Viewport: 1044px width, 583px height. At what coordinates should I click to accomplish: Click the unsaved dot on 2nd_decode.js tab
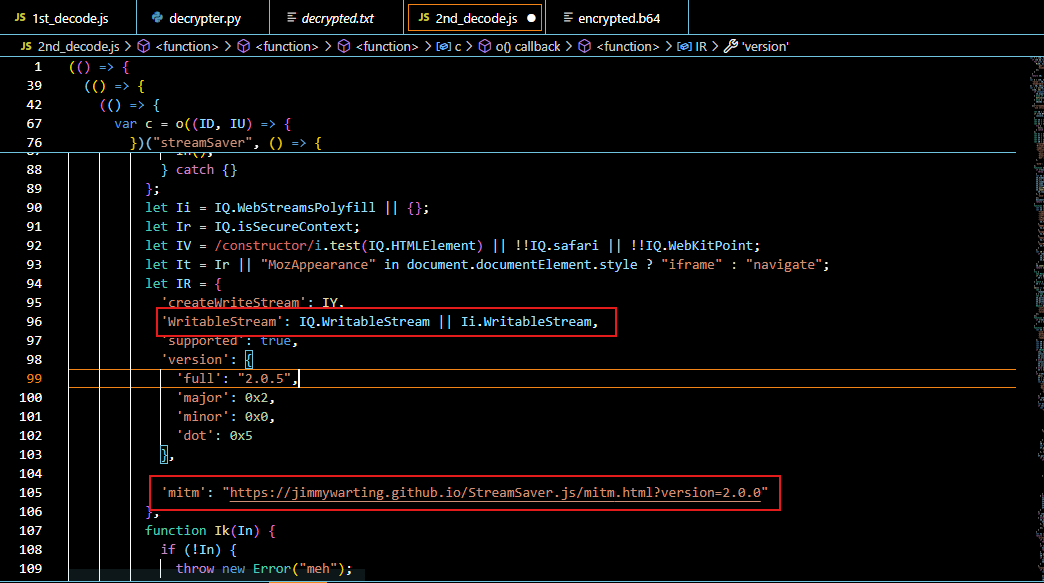click(x=530, y=18)
